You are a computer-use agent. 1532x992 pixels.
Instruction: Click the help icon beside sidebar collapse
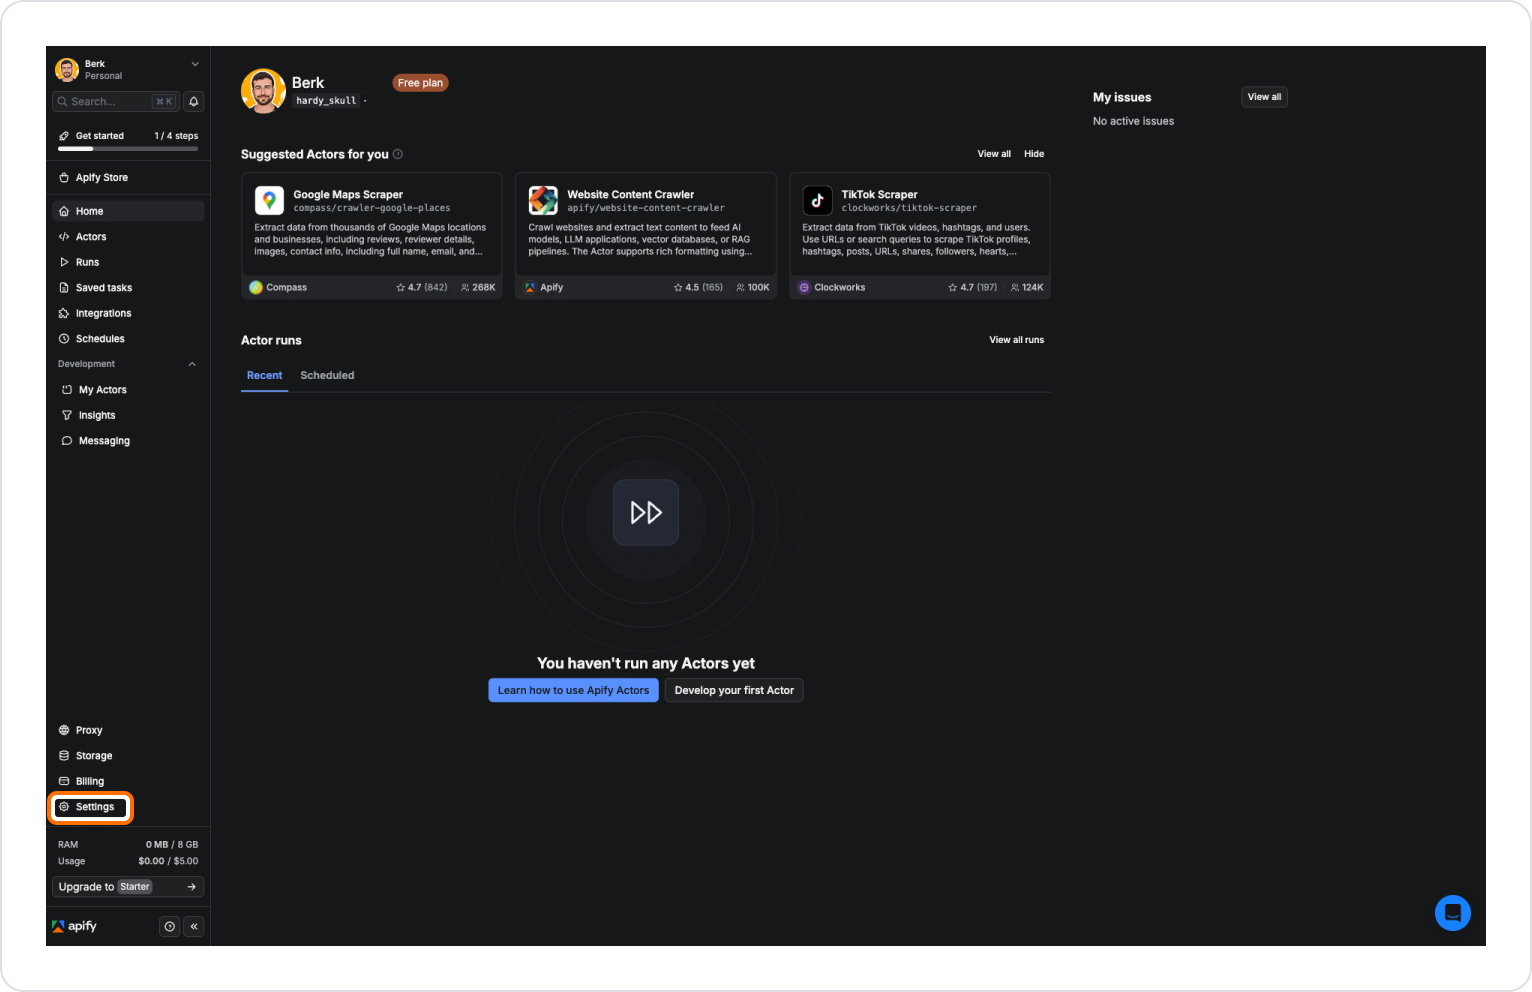(170, 926)
